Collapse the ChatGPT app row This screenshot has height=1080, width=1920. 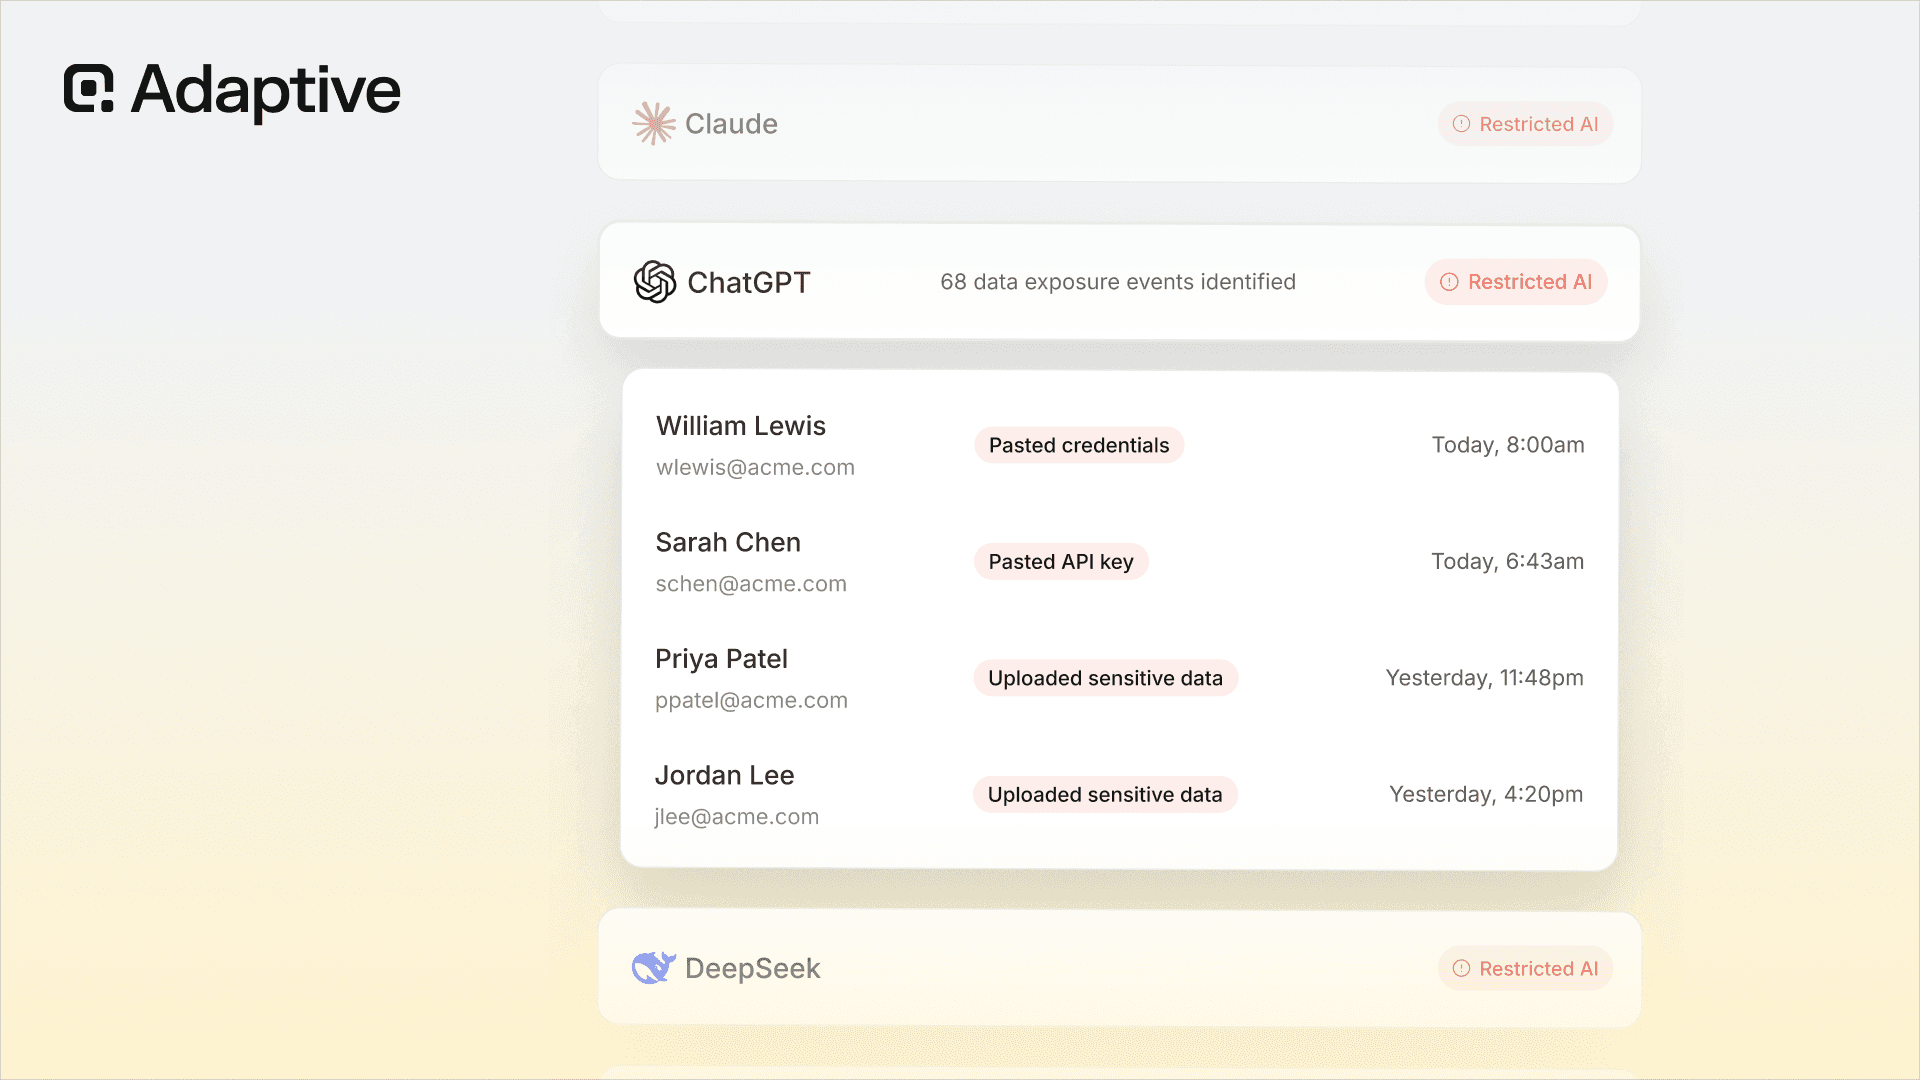tap(1119, 282)
